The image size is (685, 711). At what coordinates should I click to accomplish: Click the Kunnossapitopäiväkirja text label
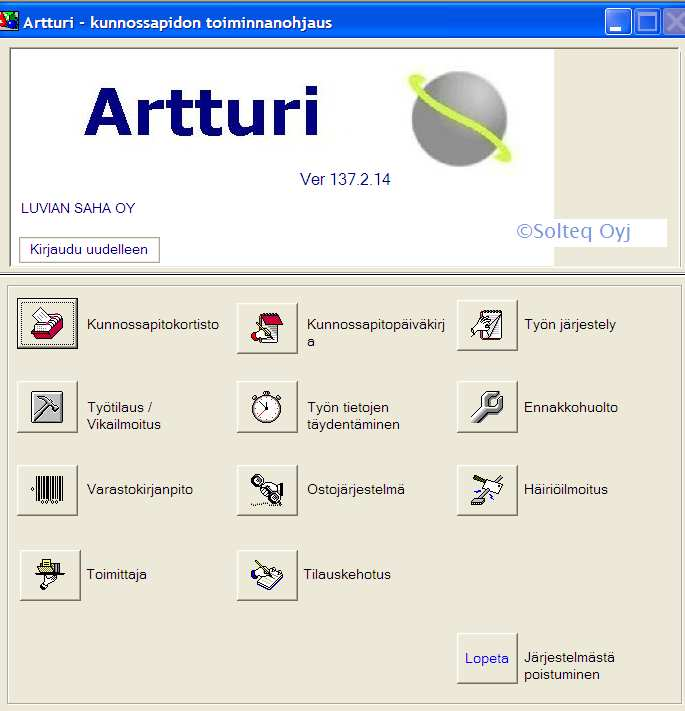[376, 332]
